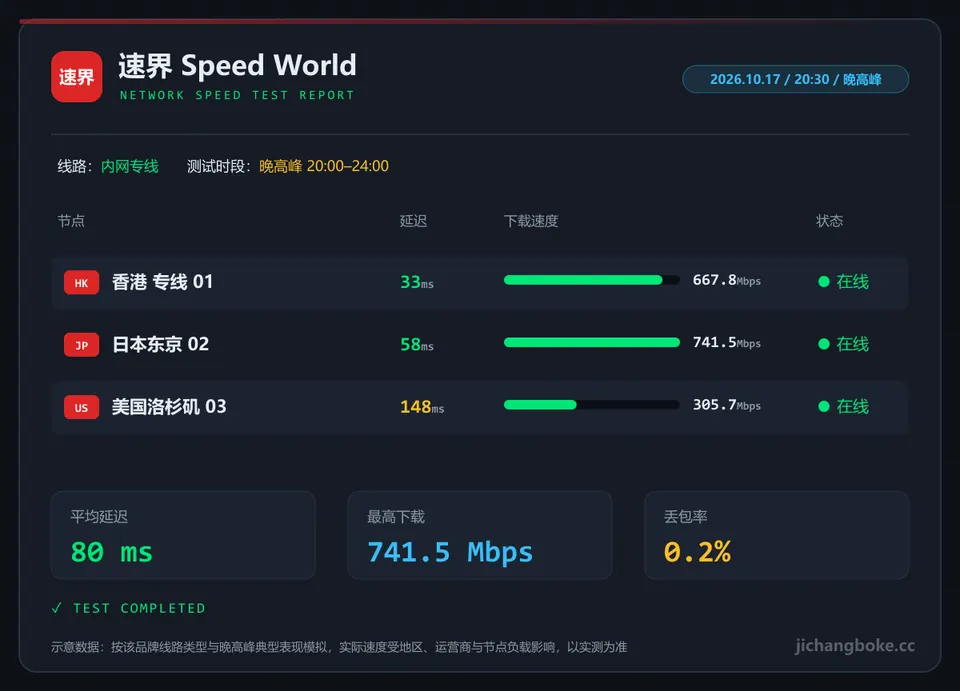The image size is (960, 691).
Task: Click the green status dot for 美国洛杉矶 03
Action: [823, 406]
